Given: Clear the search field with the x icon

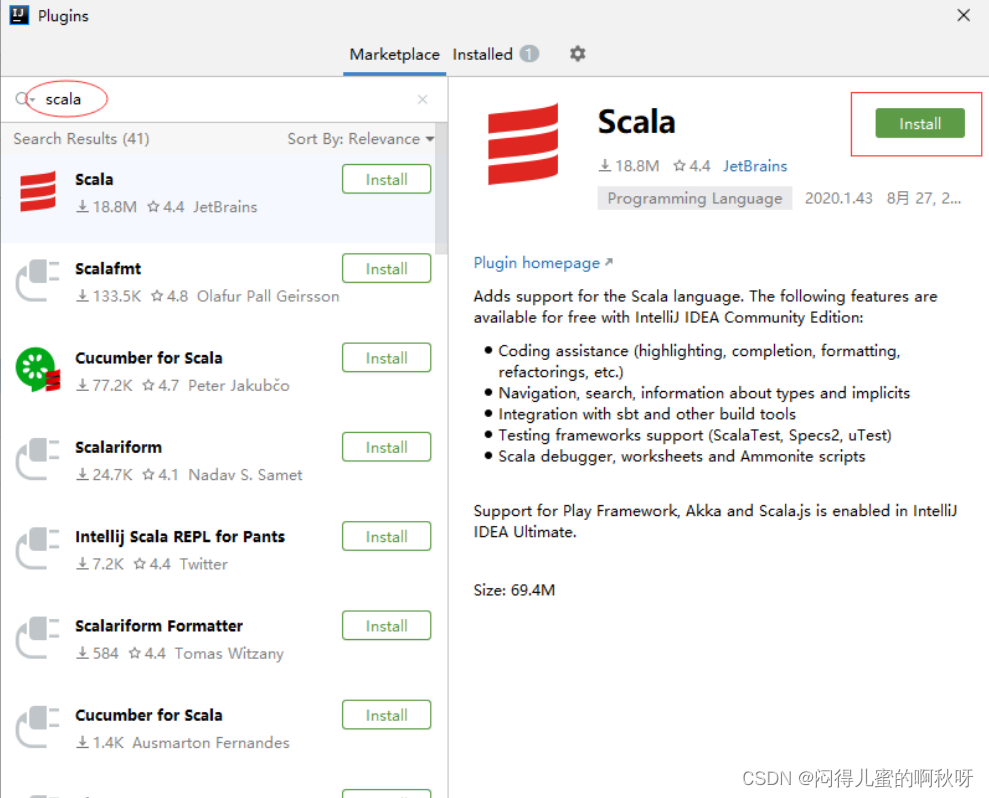Looking at the screenshot, I should pyautogui.click(x=423, y=100).
